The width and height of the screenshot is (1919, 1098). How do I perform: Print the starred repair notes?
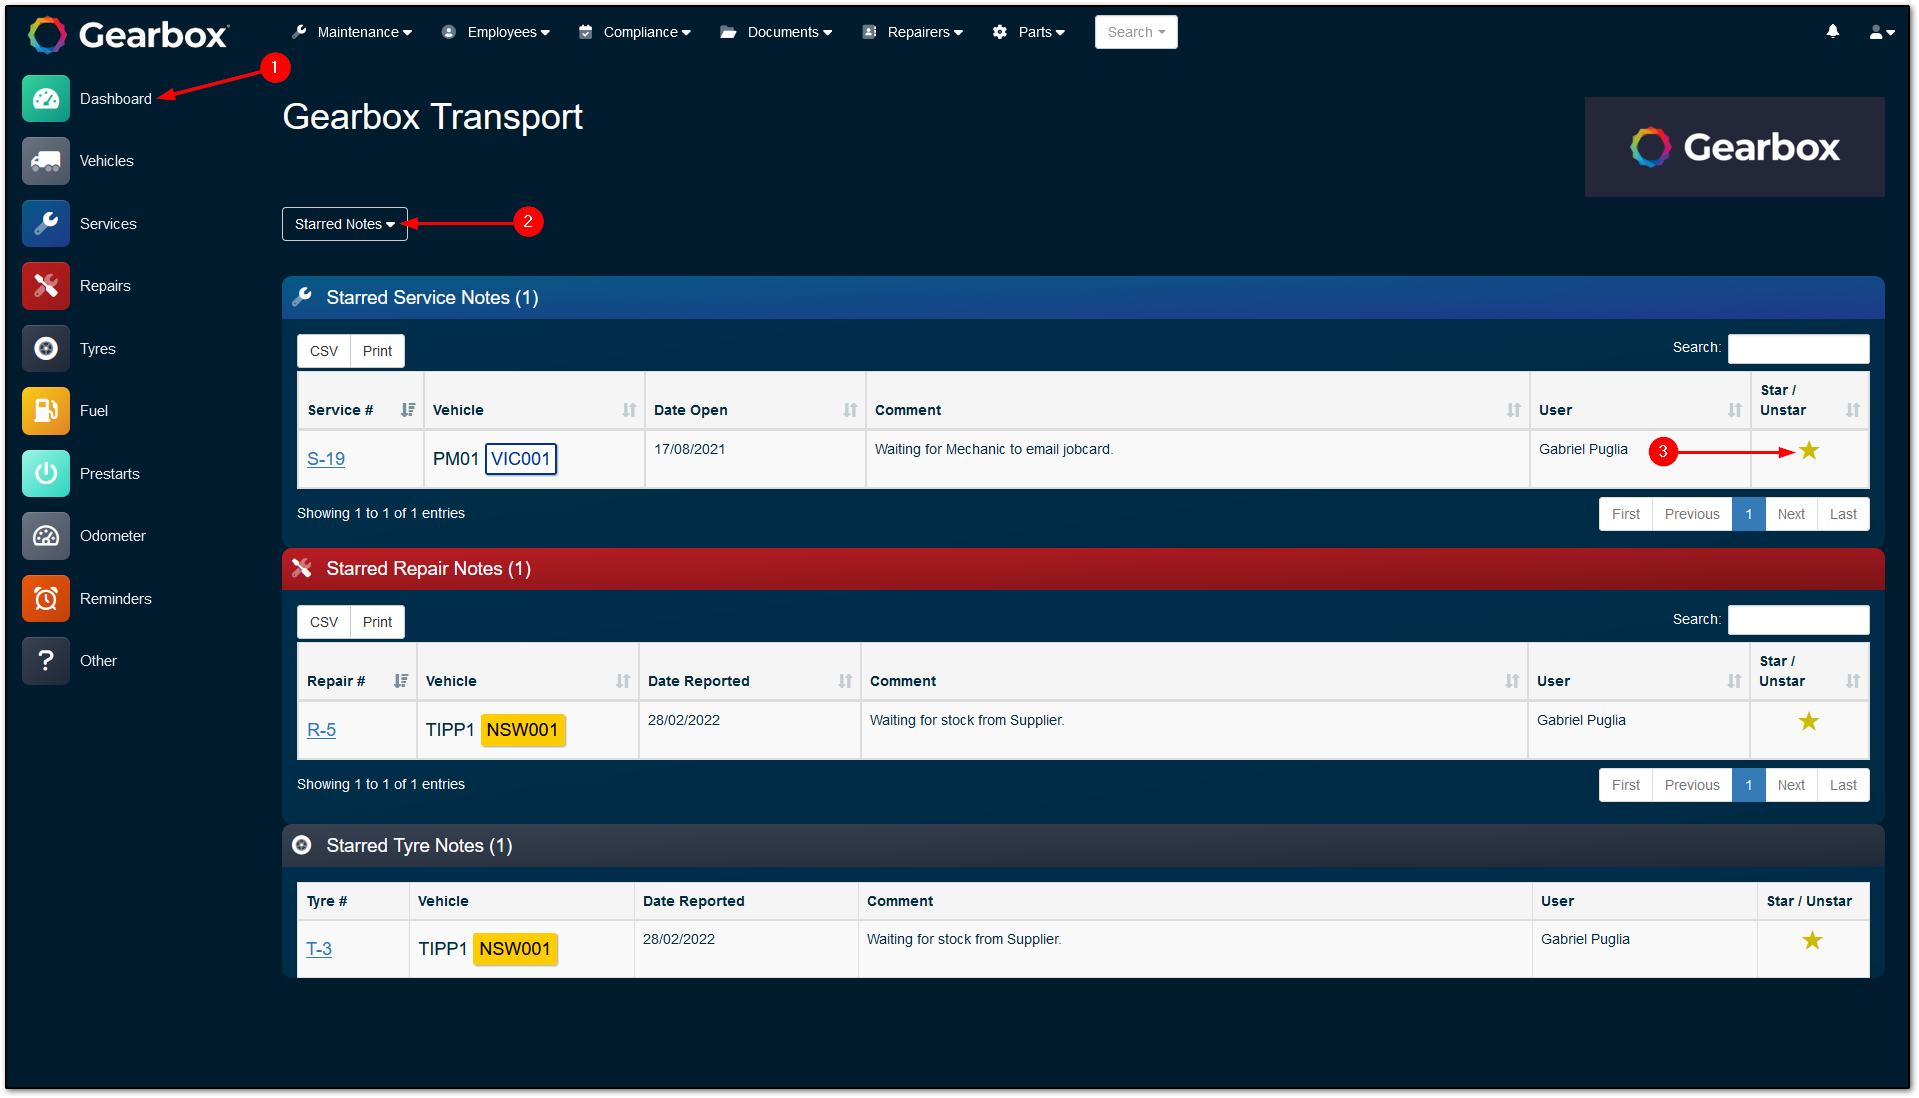(377, 622)
